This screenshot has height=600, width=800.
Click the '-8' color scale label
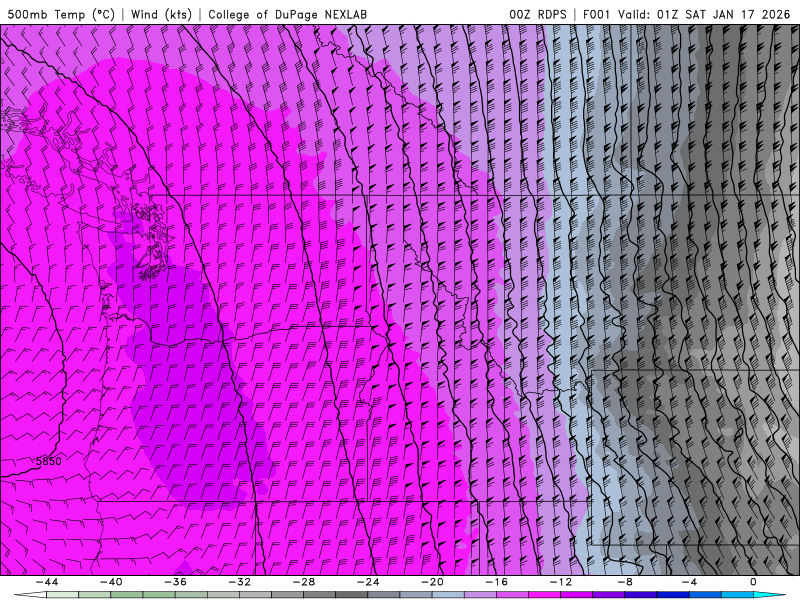tap(624, 582)
